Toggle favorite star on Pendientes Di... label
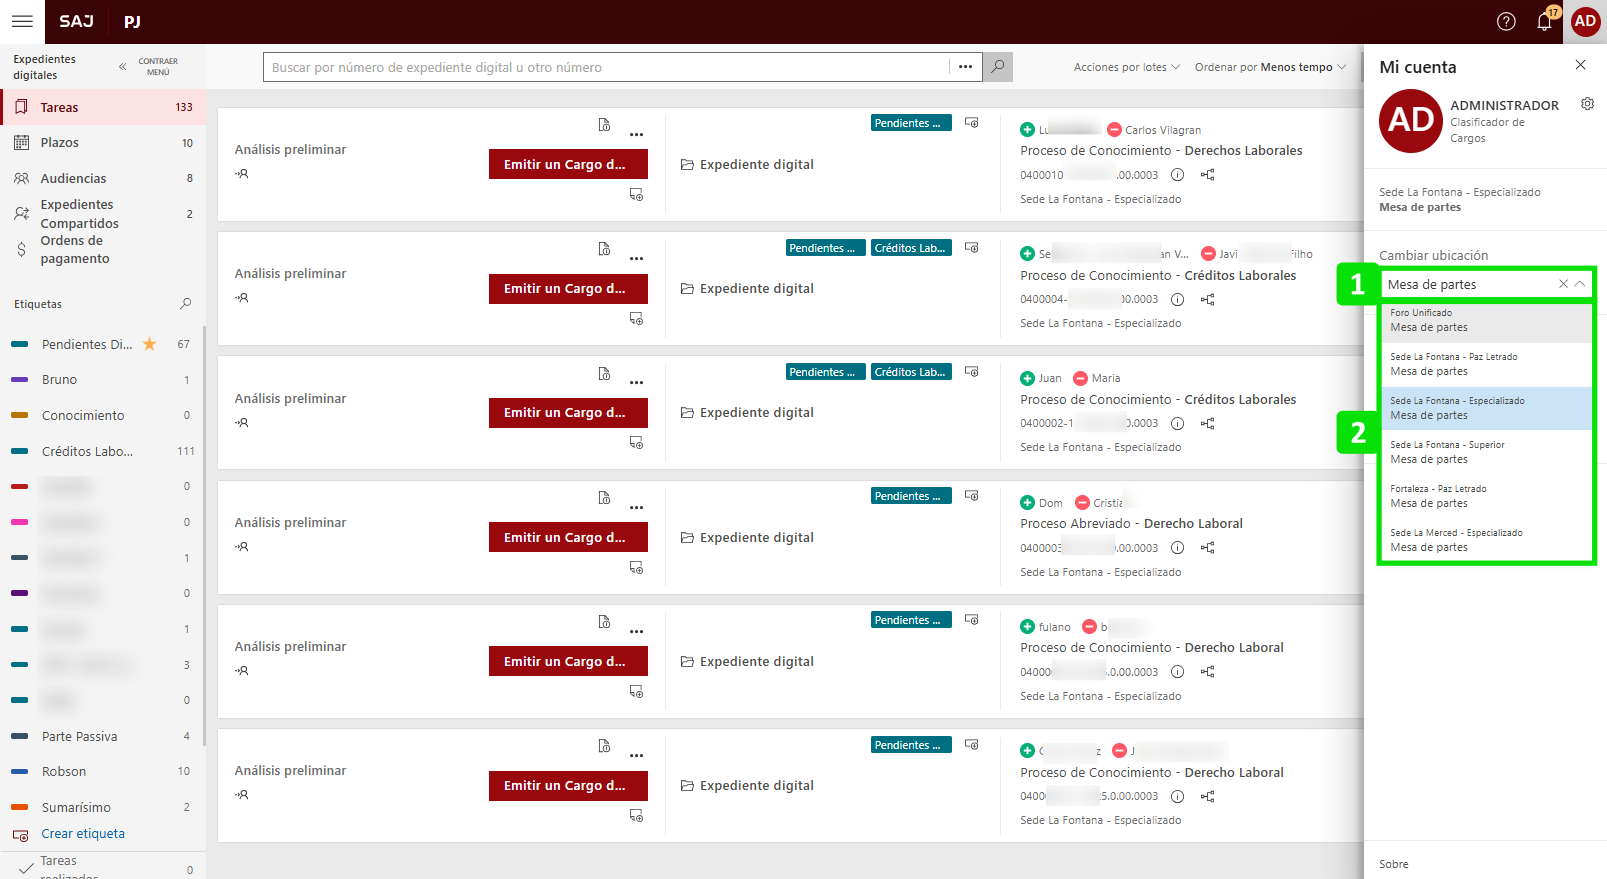Viewport: 1607px width, 879px height. pyautogui.click(x=150, y=344)
